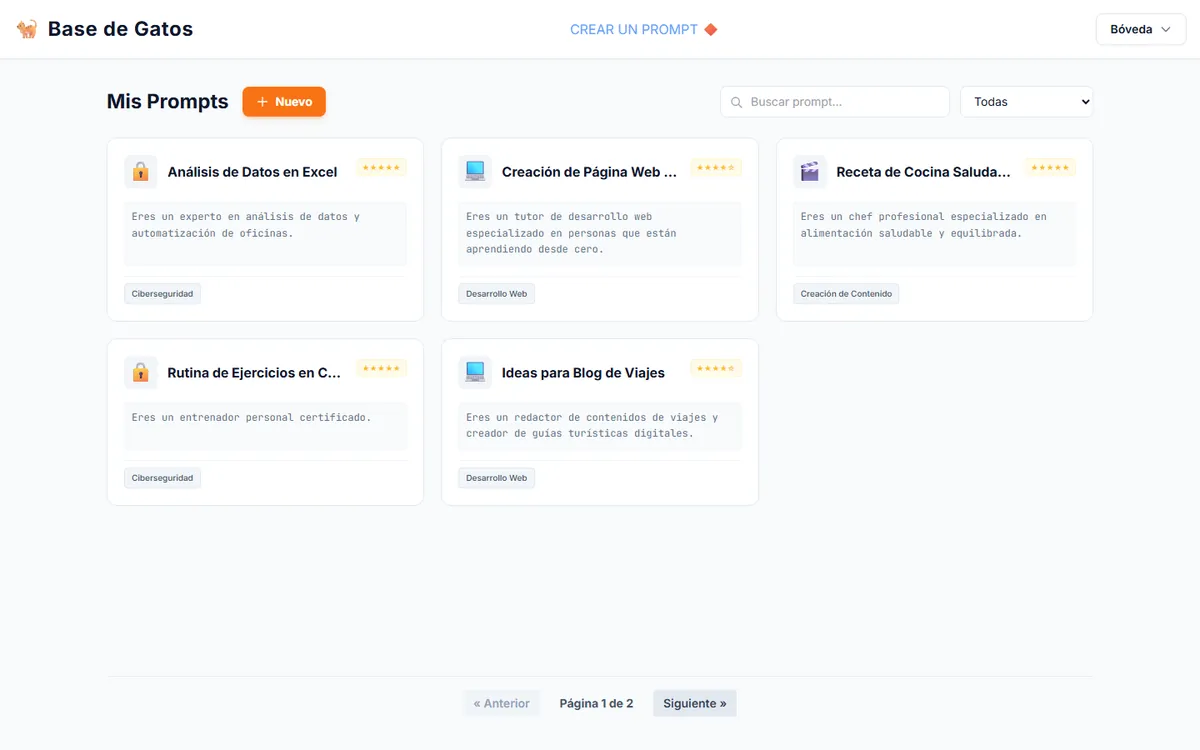The image size is (1200, 750).
Task: Click the magnifier icon in search box
Action: (737, 102)
